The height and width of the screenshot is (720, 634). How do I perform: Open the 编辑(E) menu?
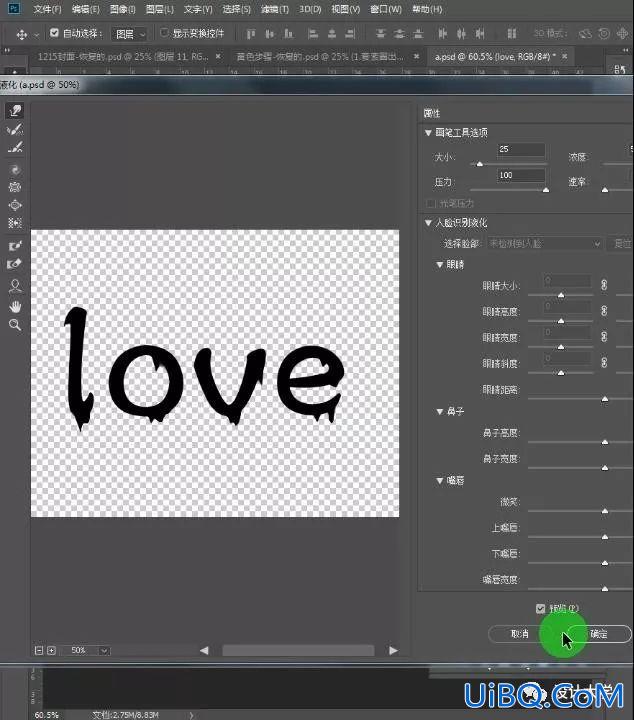click(x=85, y=9)
